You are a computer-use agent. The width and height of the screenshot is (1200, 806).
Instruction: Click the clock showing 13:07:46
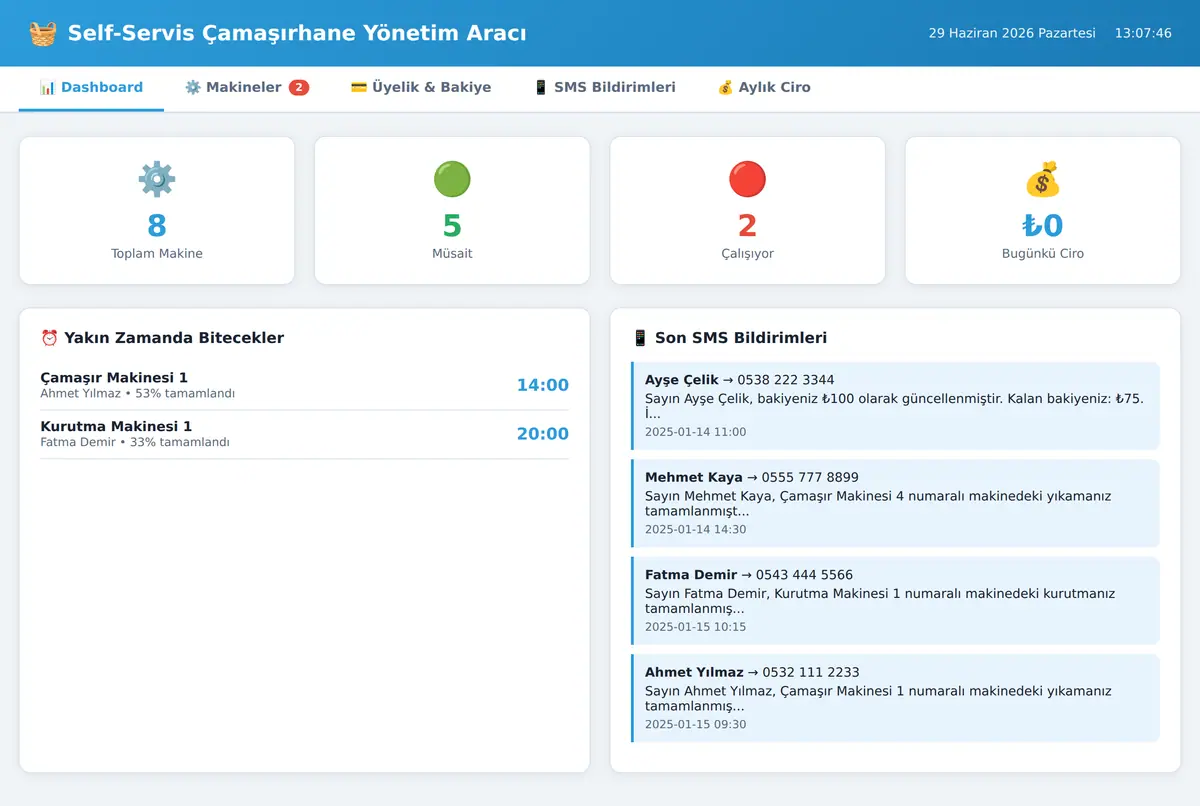(1143, 33)
